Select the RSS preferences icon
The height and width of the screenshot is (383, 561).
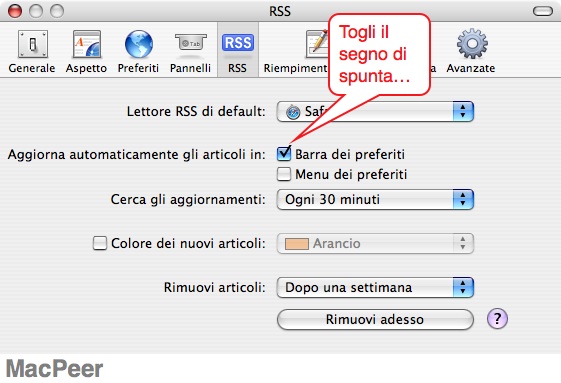click(x=238, y=50)
